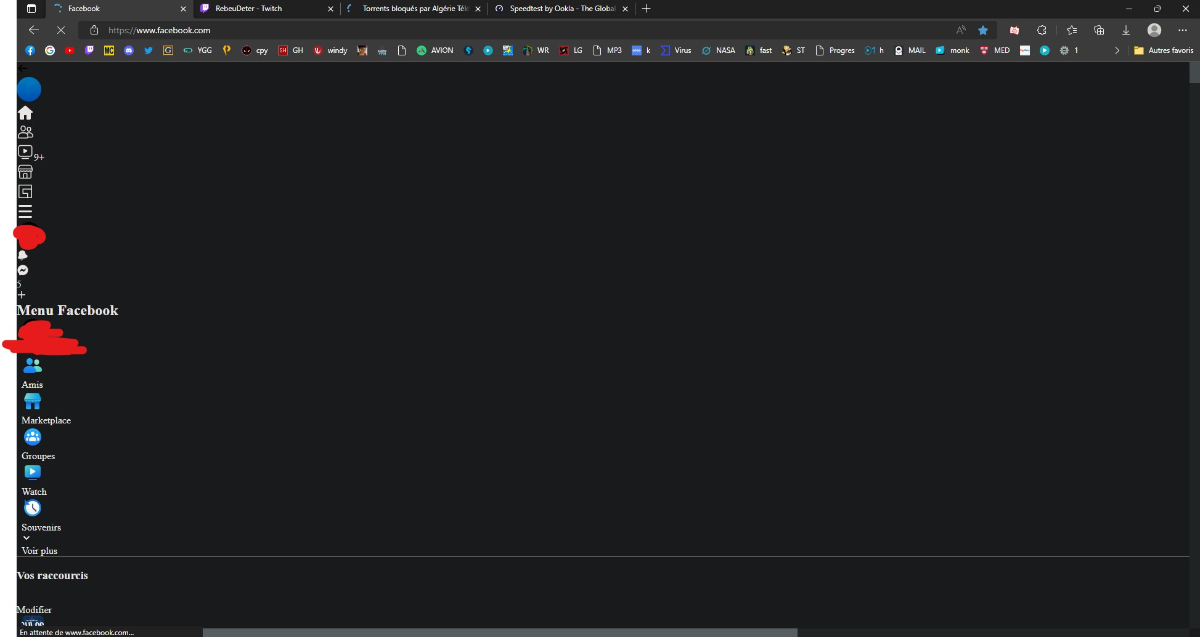The width and height of the screenshot is (1200, 637).
Task: Open Souvenirs in the Facebook menu
Action: point(41,527)
